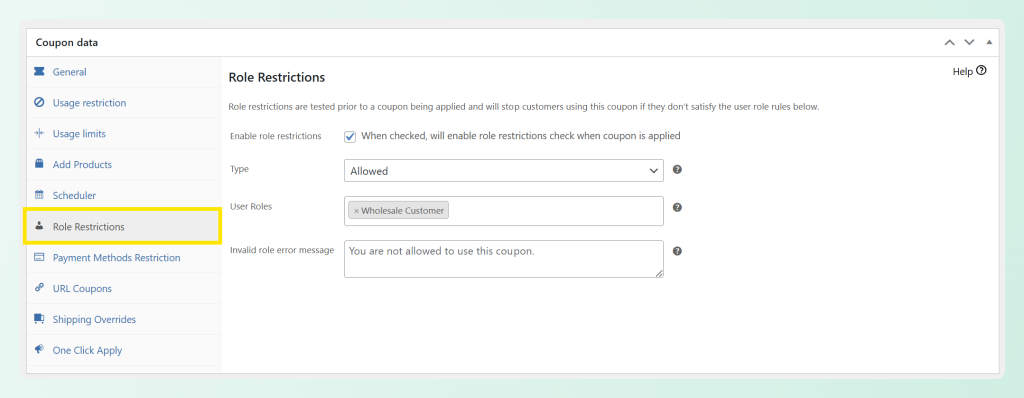Screen dimensions: 1024x398
Task: Click the 'User Roles' field label
Action: pyautogui.click(x=251, y=206)
